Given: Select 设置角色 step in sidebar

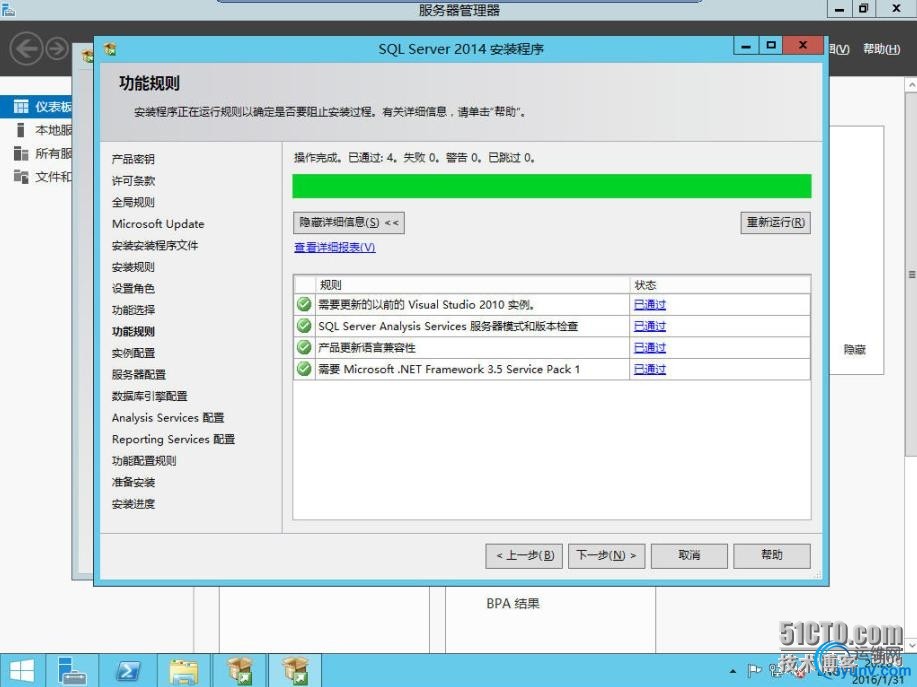Looking at the screenshot, I should (x=133, y=288).
